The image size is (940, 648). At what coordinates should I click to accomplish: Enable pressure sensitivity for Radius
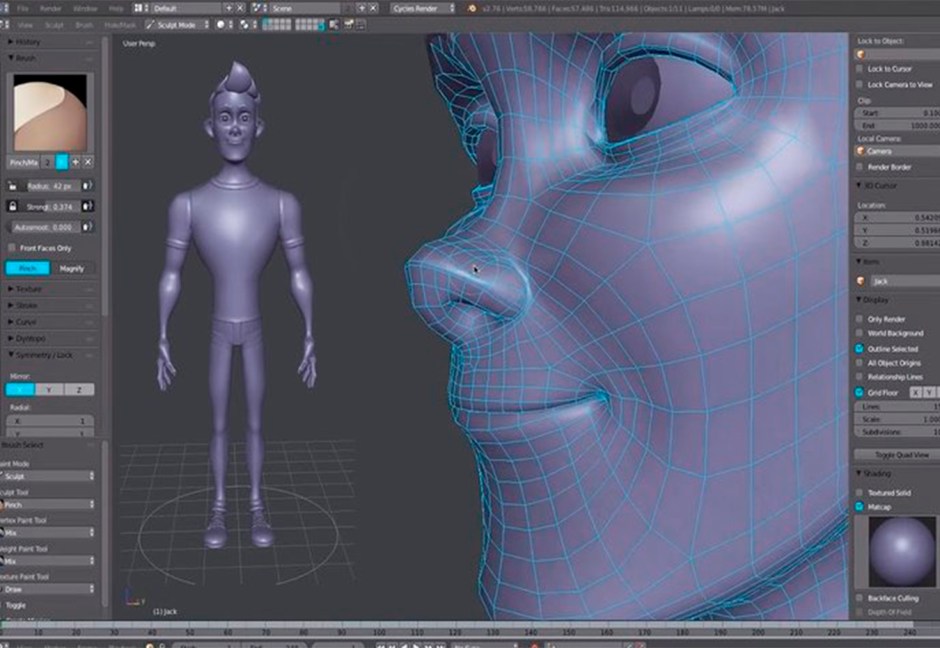click(x=88, y=185)
